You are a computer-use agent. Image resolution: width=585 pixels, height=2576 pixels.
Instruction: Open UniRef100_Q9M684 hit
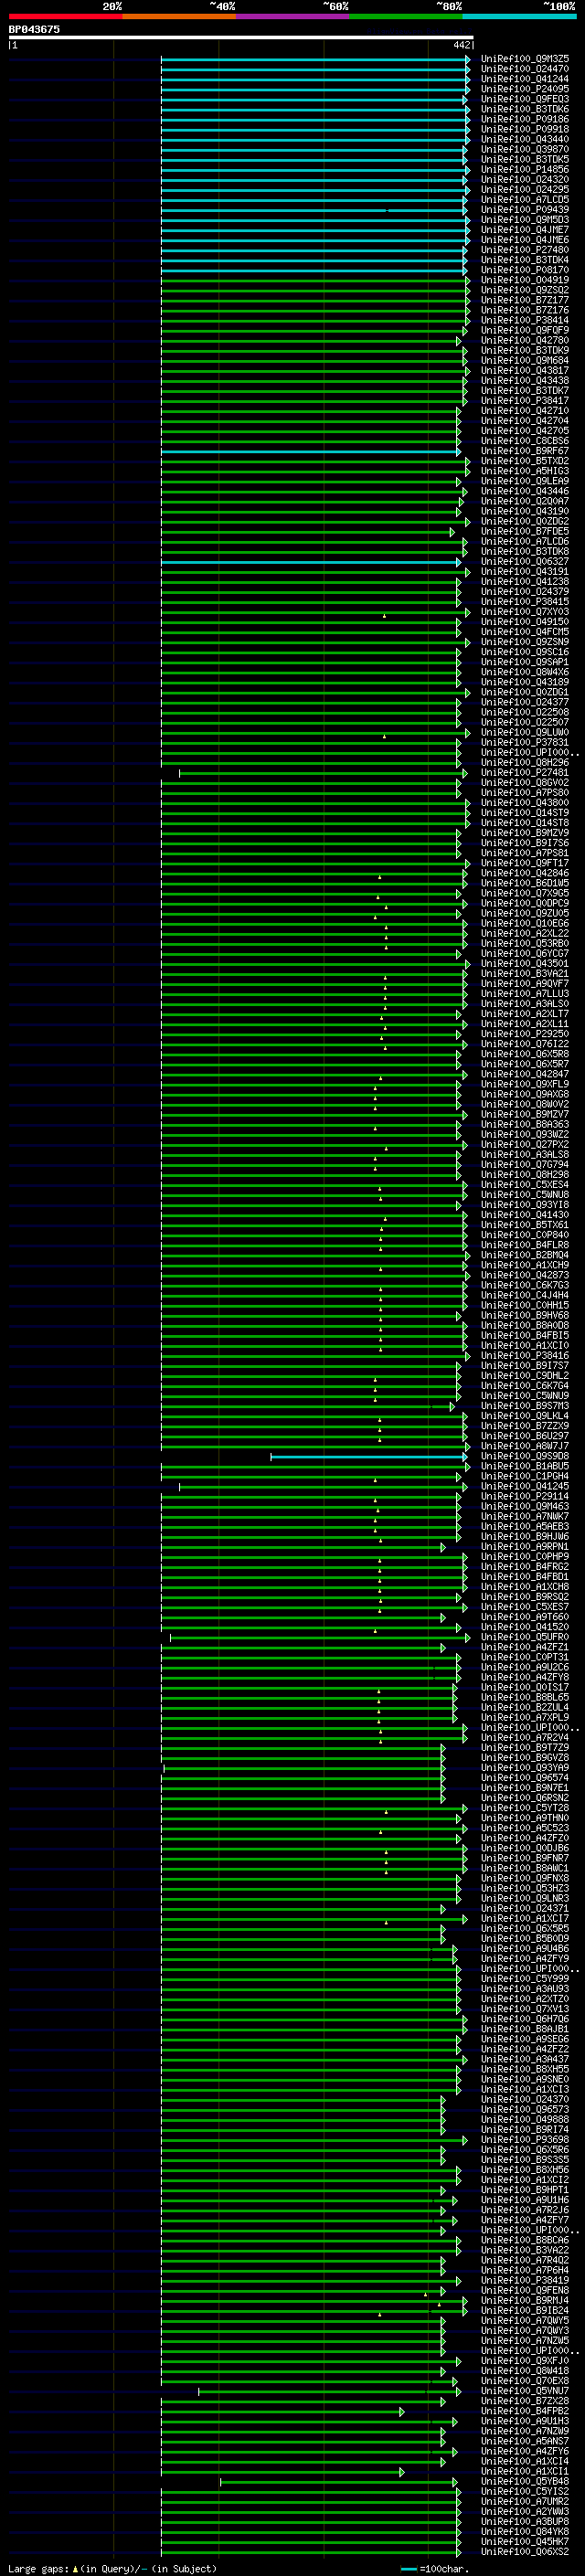click(525, 360)
